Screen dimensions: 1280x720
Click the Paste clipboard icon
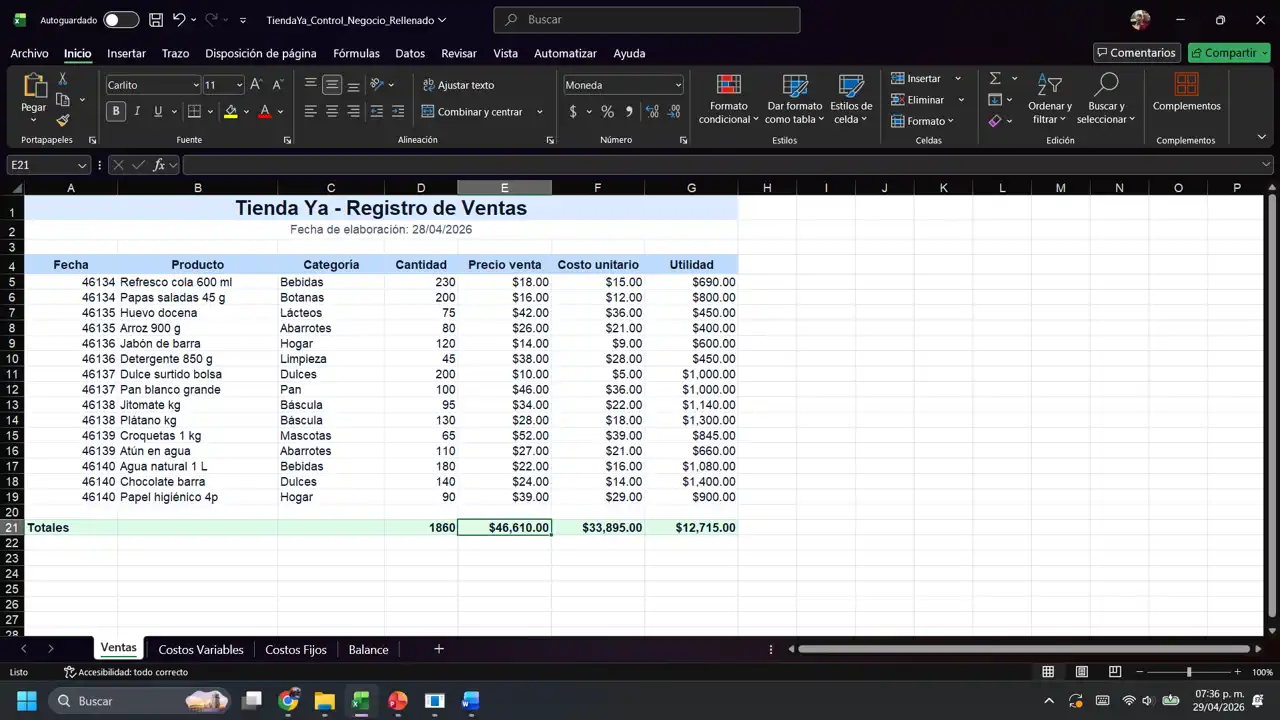(34, 86)
